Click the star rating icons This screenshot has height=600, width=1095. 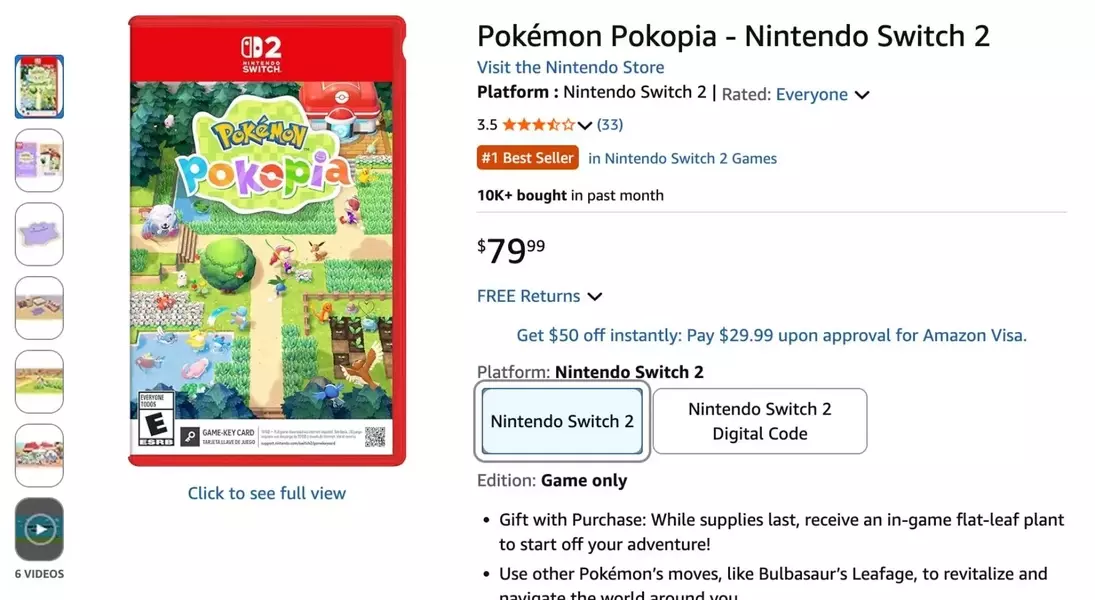538,125
